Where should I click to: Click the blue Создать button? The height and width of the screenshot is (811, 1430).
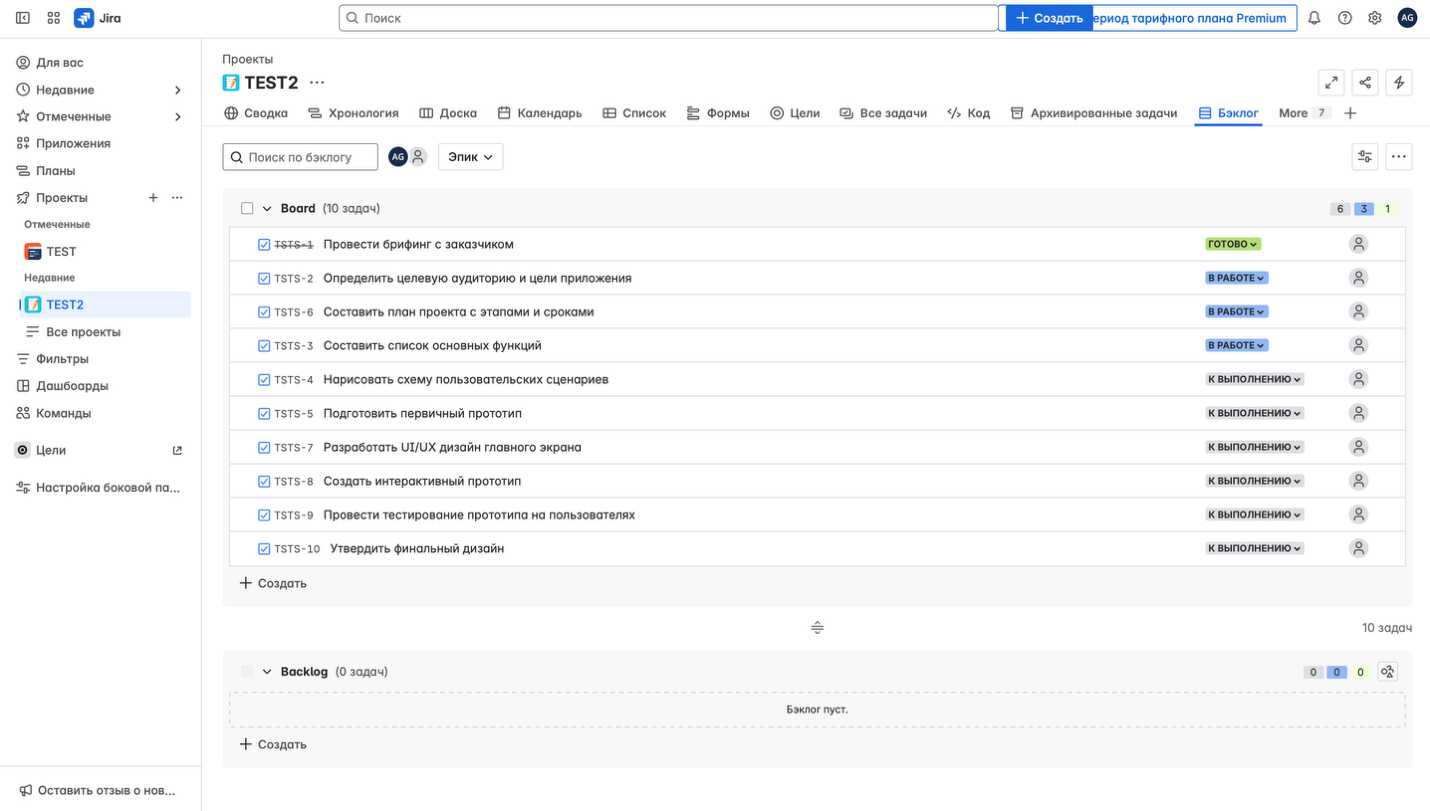[x=1049, y=18]
